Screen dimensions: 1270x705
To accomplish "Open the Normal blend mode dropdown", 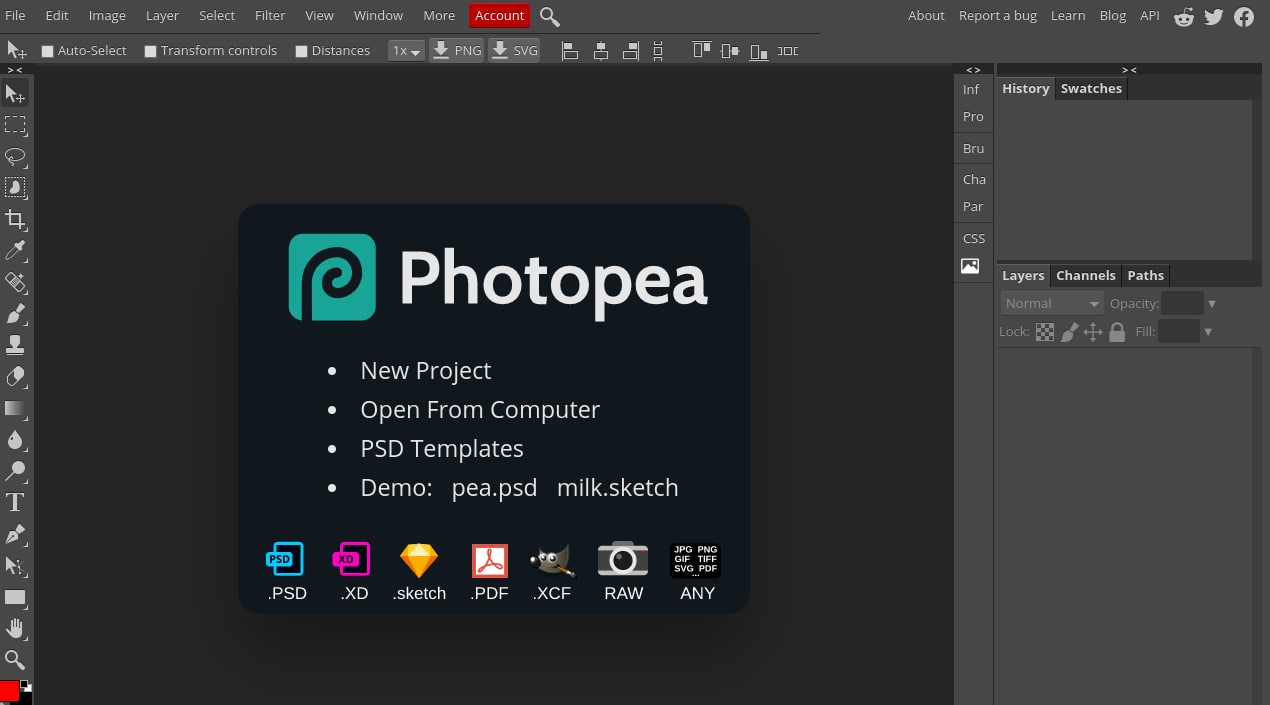I will coord(1051,303).
